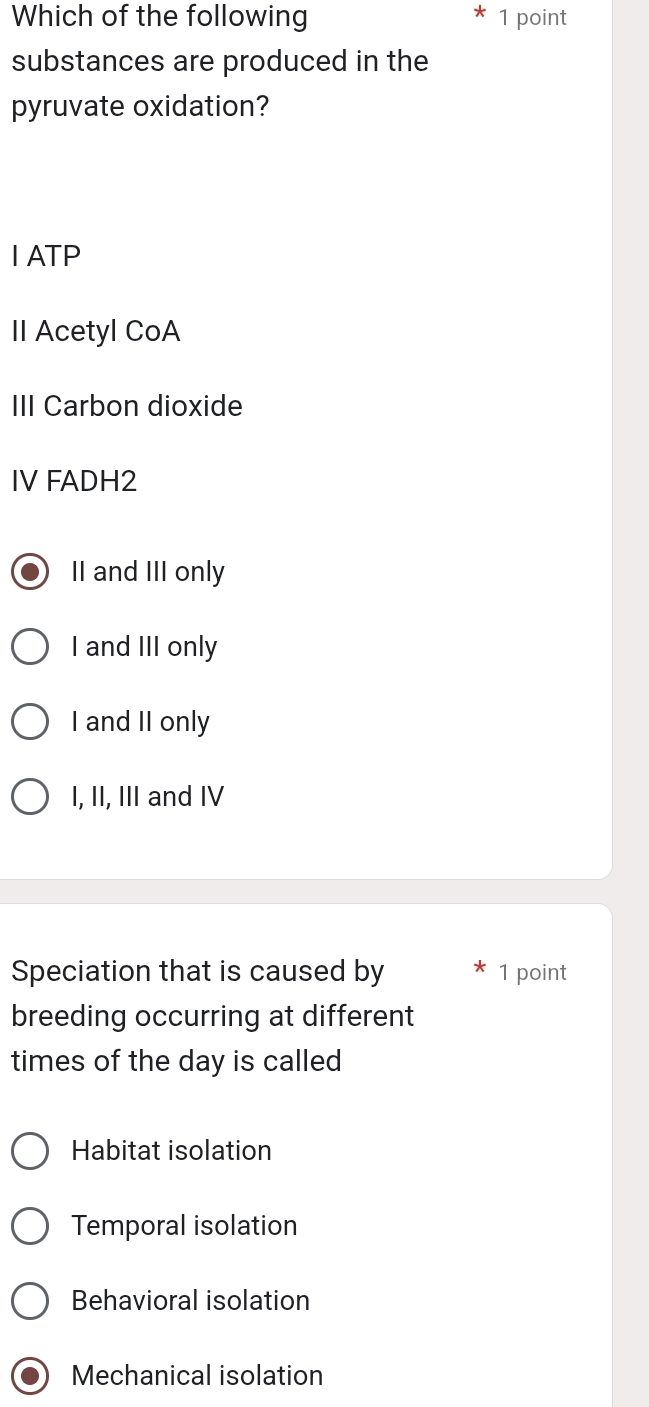The height and width of the screenshot is (1407, 649).
Task: Click the "II Acetyl CoA" list item
Action: 95,331
